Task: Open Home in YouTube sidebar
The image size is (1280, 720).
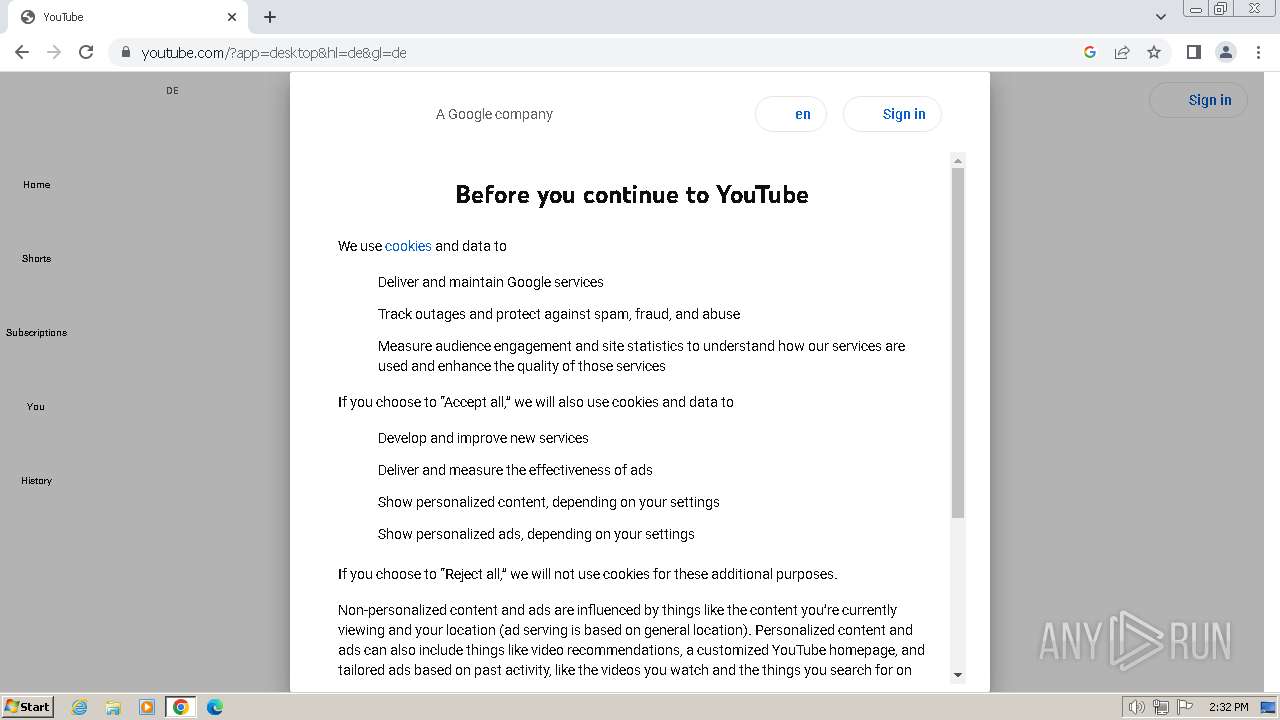Action: 36,185
